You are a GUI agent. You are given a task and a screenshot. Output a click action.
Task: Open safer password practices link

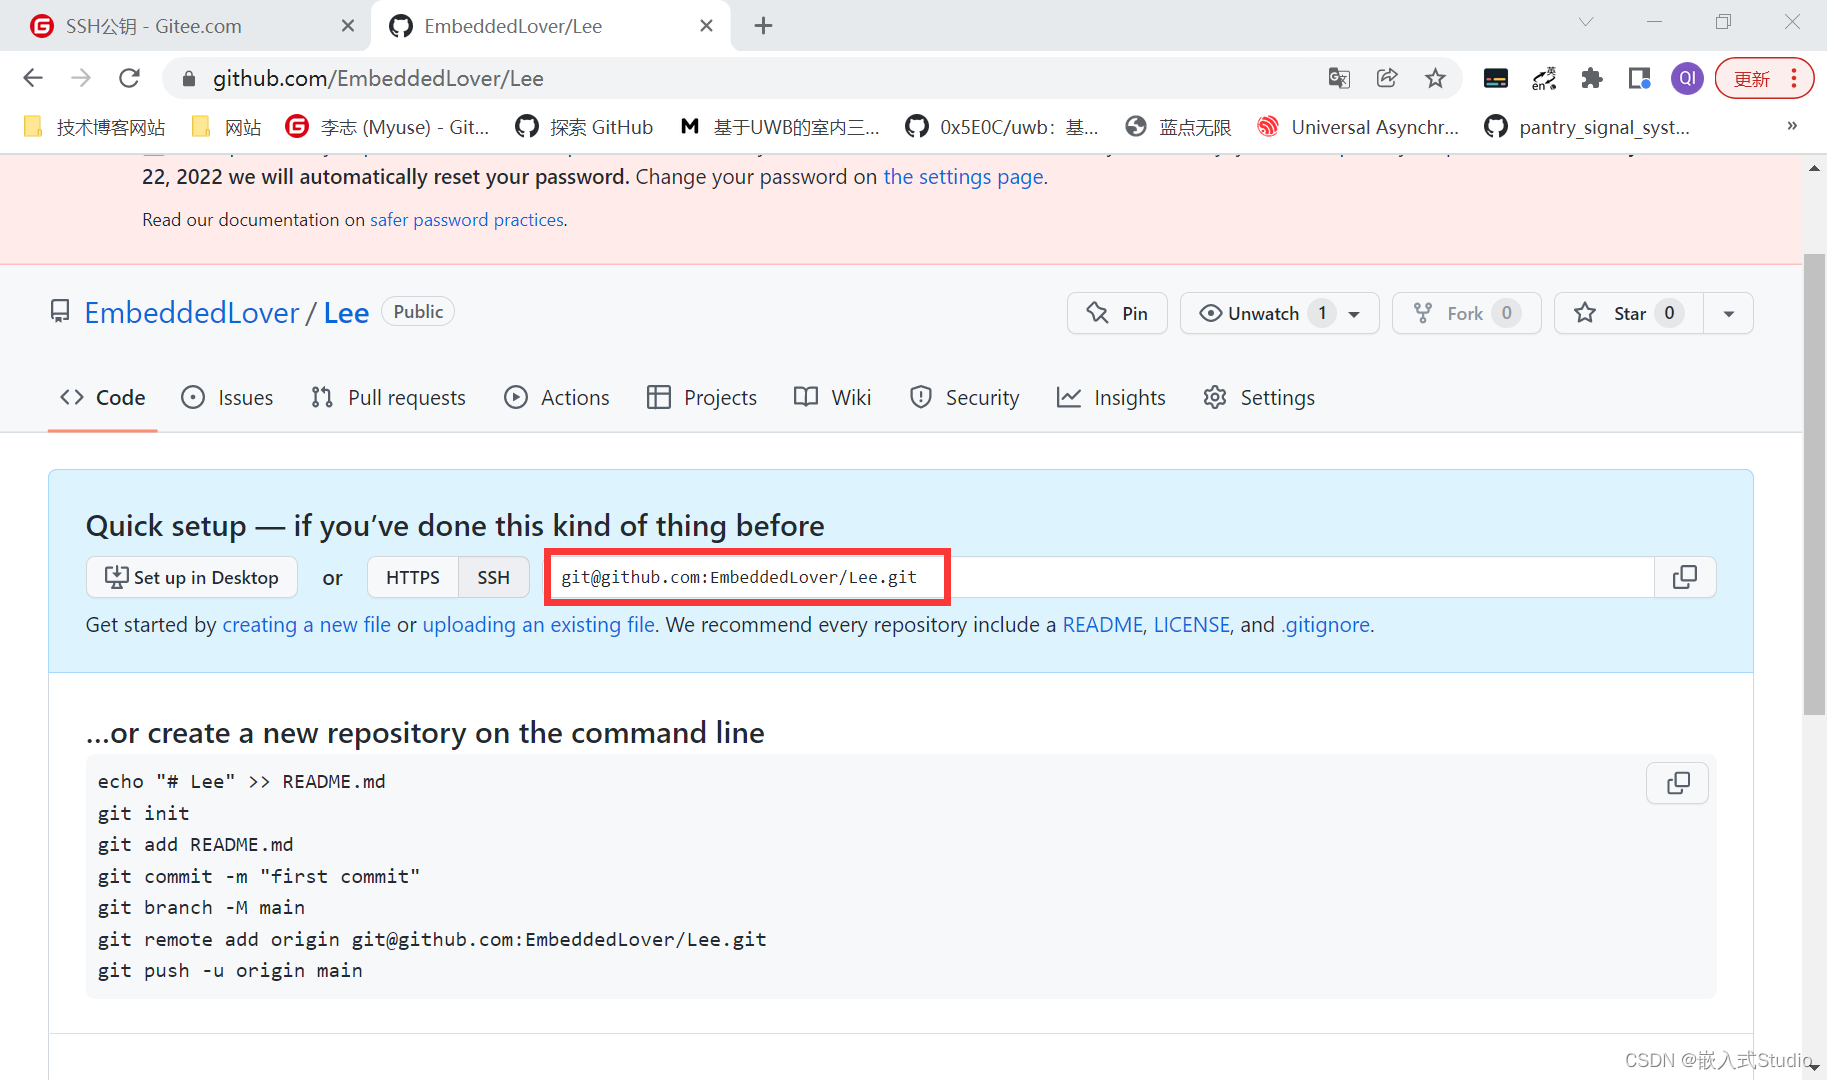tap(467, 220)
